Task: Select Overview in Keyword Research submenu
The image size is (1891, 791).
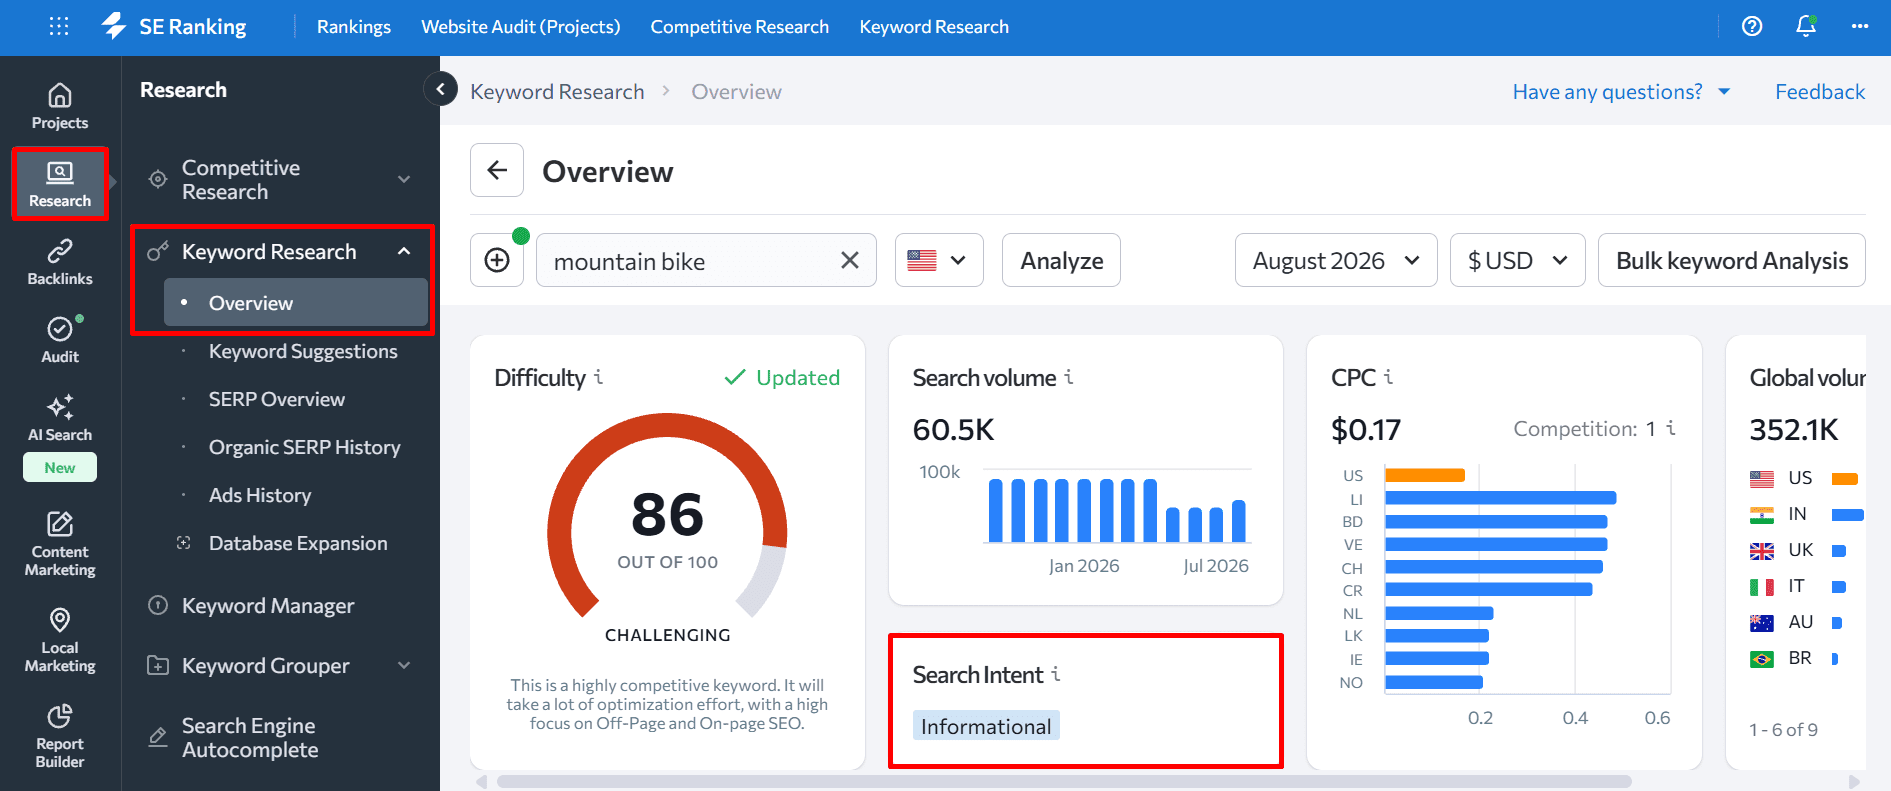Action: [296, 302]
